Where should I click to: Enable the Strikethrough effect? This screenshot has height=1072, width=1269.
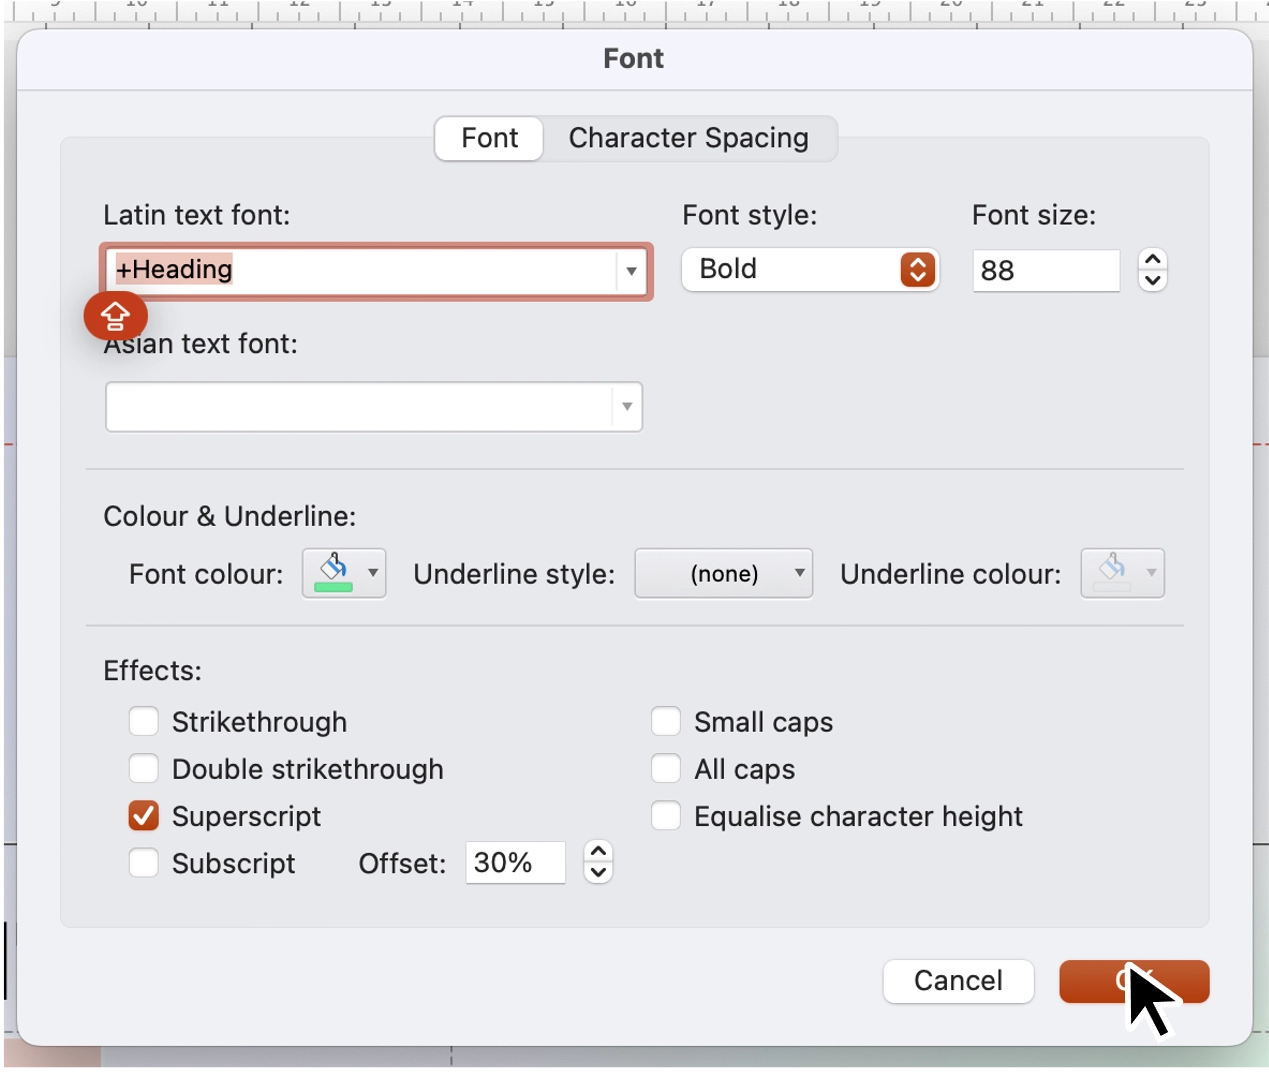[144, 721]
